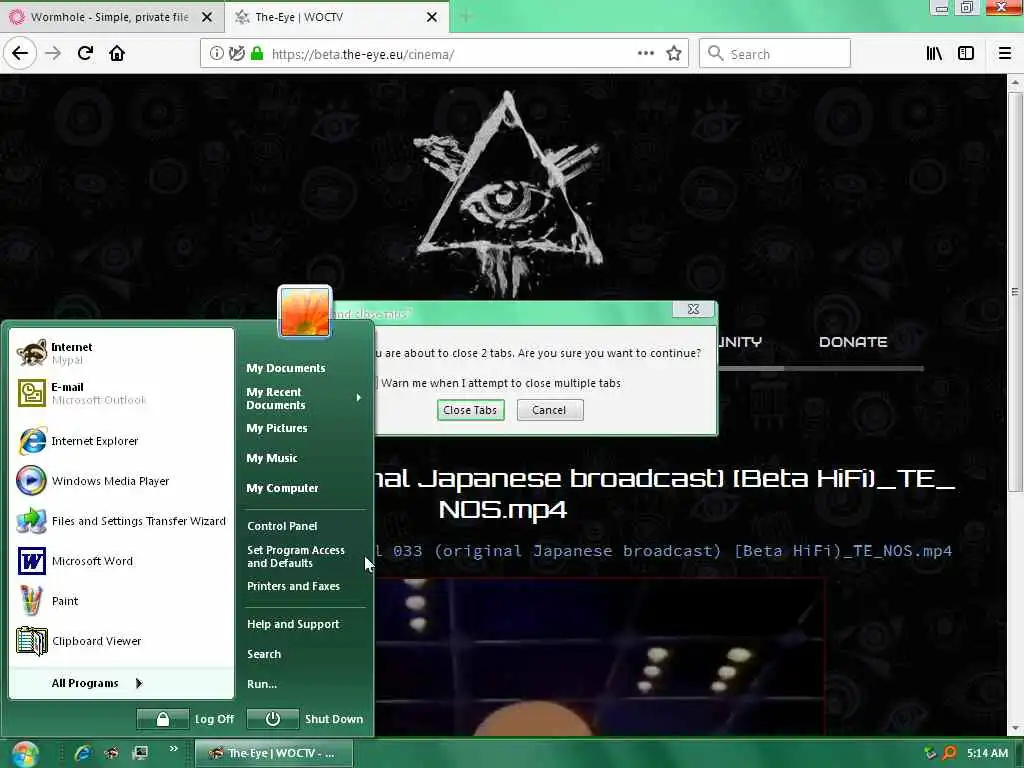Click the page vertical scrollbar thumb
The height and width of the screenshot is (768, 1024).
click(x=1014, y=291)
